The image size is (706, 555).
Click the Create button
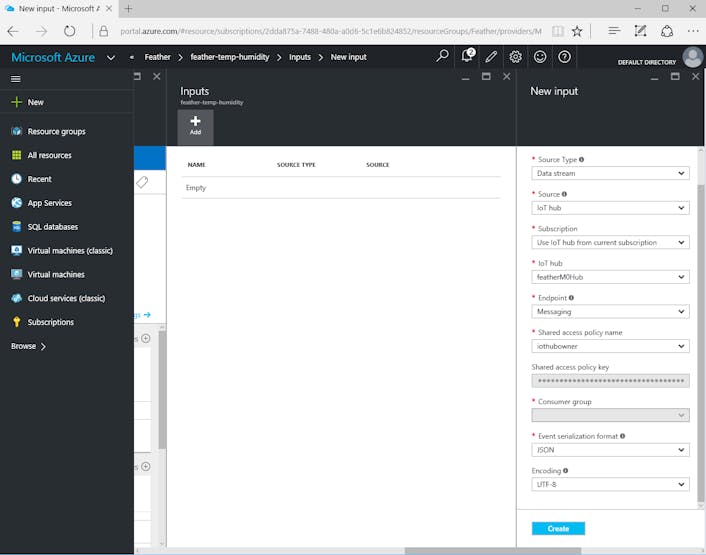point(558,528)
